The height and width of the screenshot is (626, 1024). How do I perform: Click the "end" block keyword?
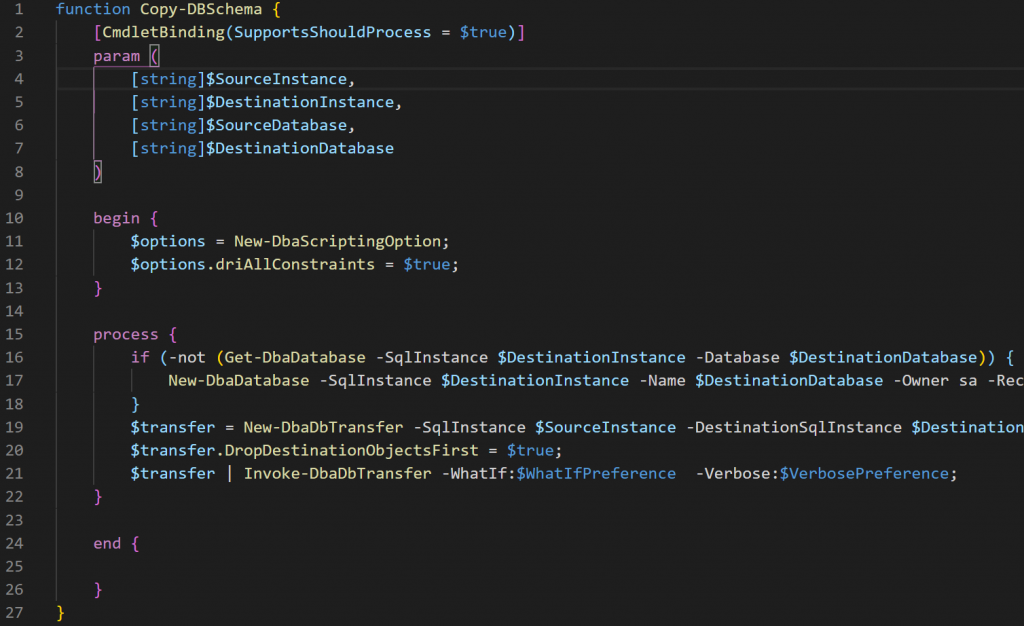(107, 543)
